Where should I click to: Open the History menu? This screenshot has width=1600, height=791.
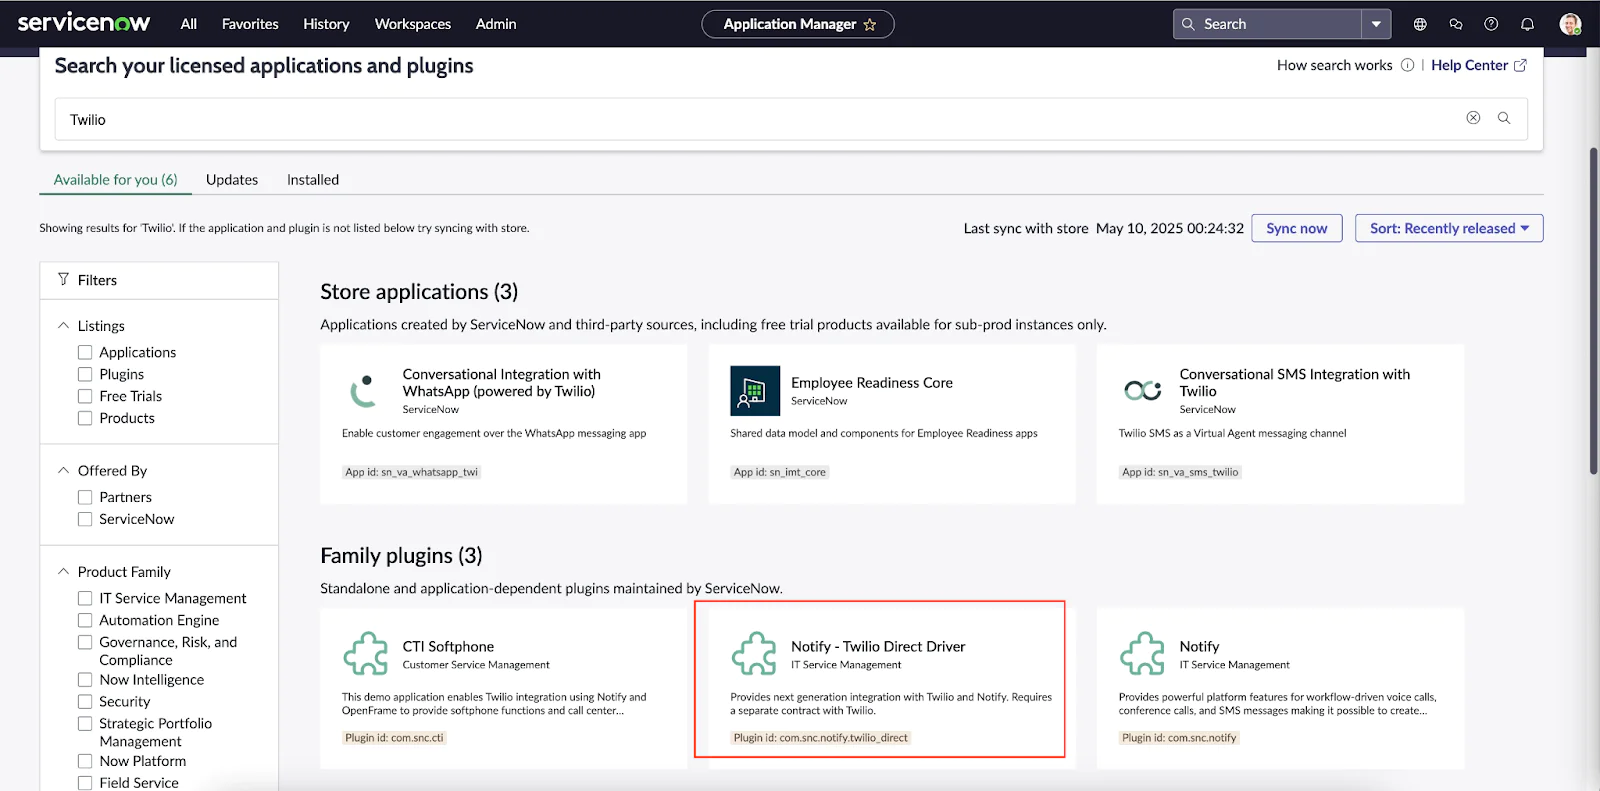(326, 24)
